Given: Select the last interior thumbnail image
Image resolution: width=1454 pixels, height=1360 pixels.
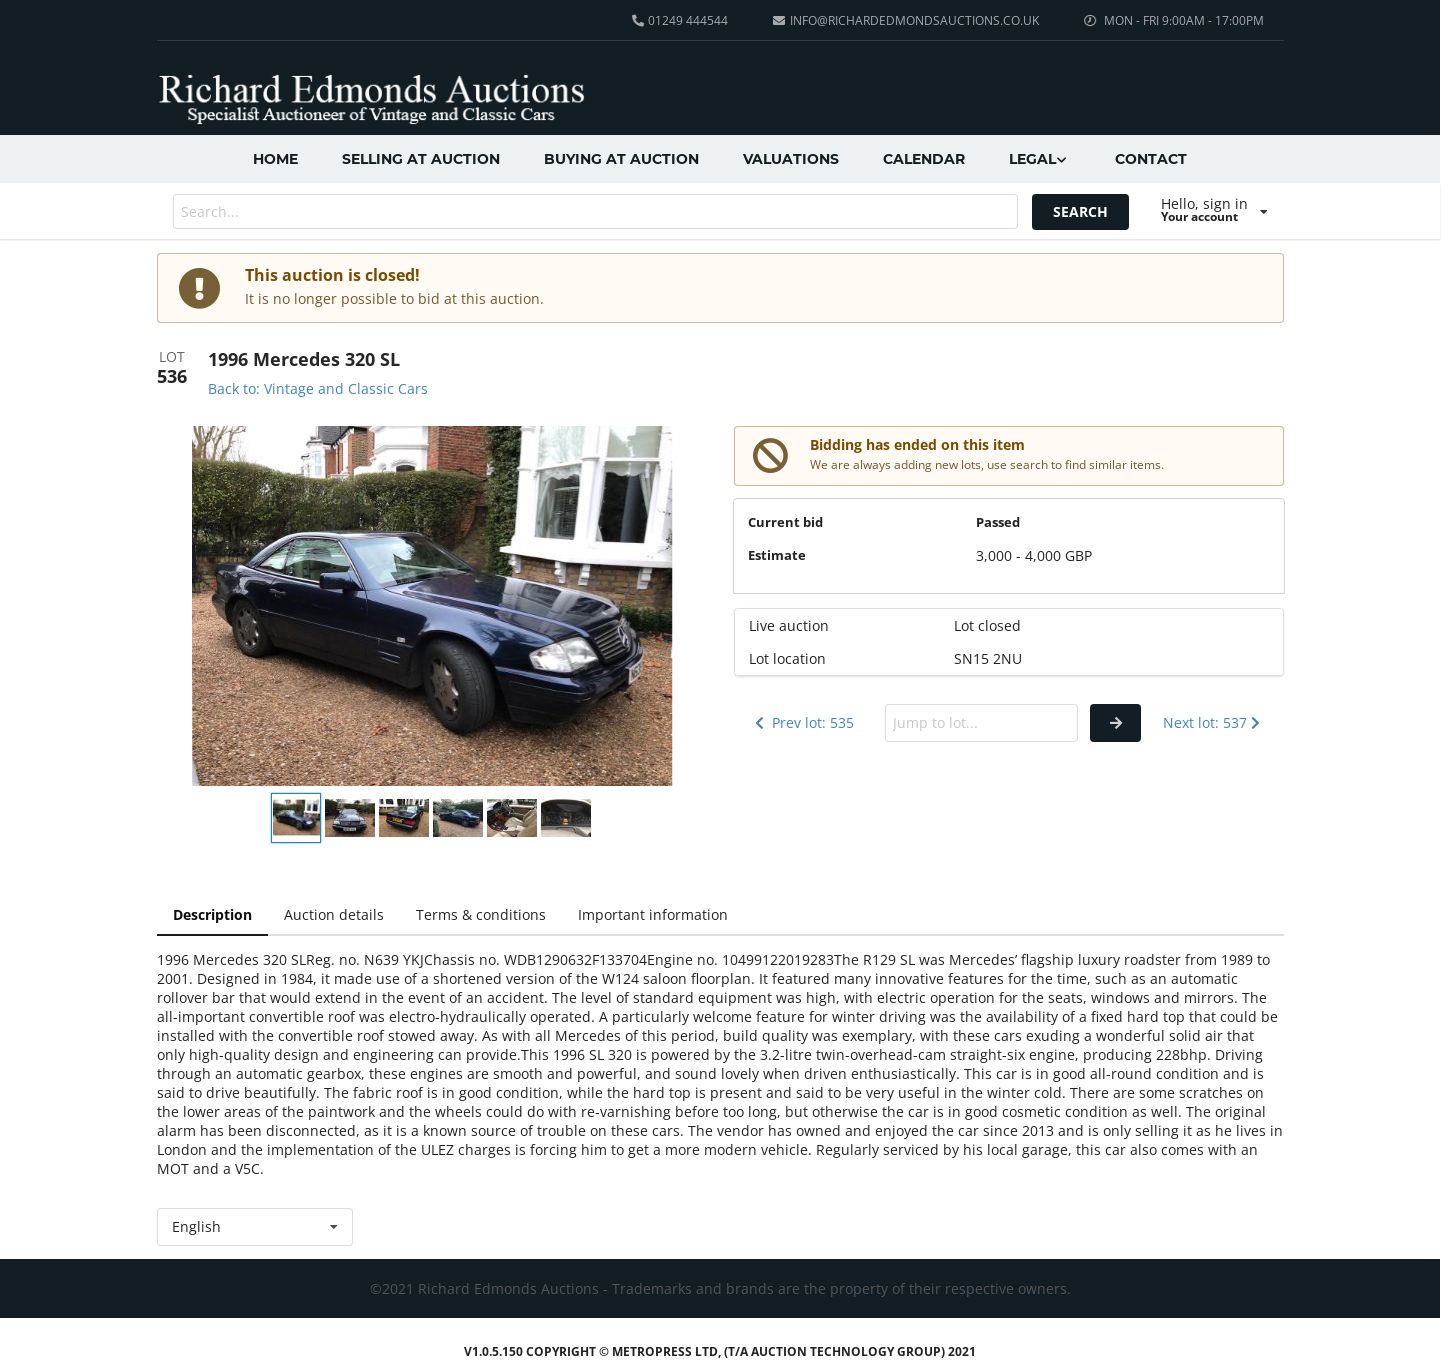Looking at the screenshot, I should pyautogui.click(x=566, y=818).
